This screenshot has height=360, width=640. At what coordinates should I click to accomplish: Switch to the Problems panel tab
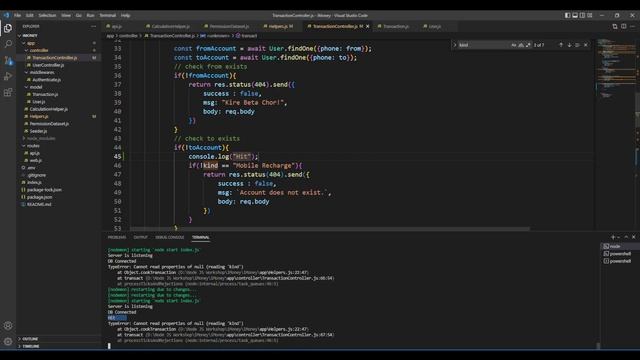click(x=117, y=237)
